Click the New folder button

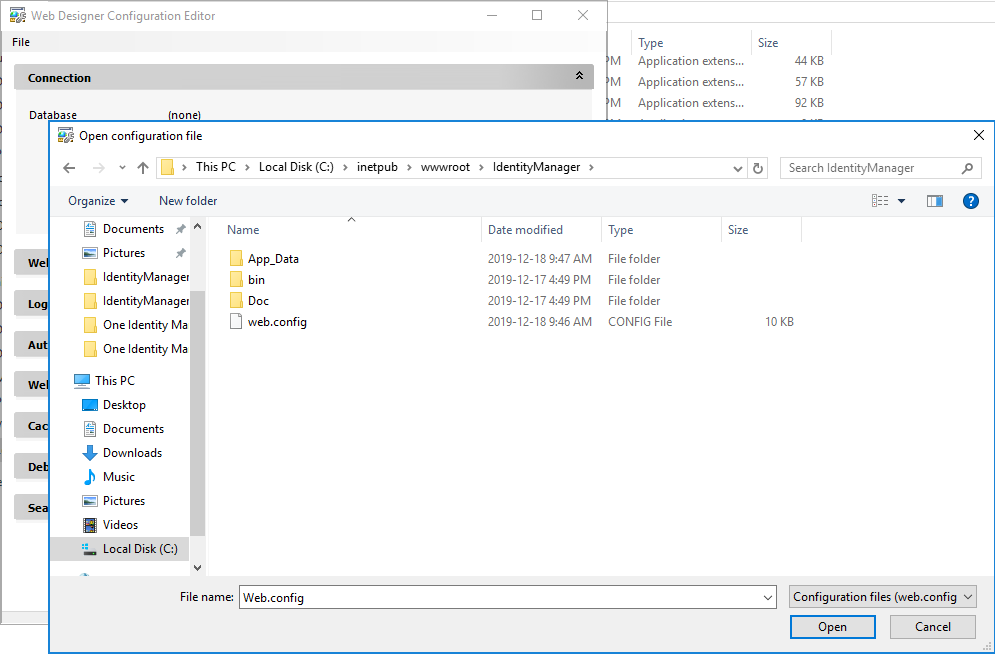point(188,201)
